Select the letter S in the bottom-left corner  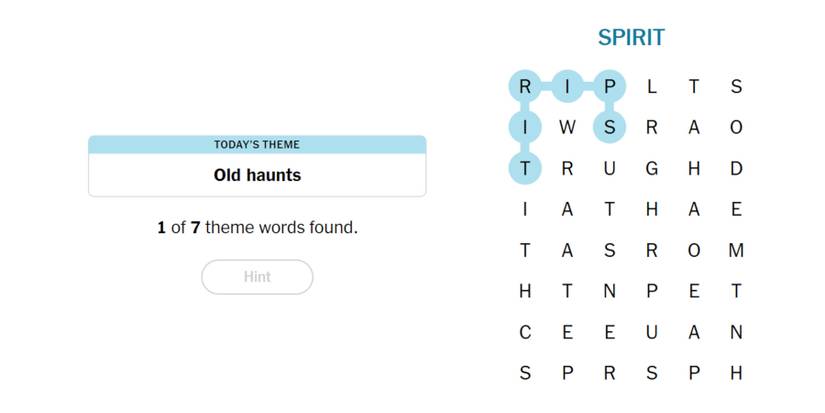coord(525,374)
